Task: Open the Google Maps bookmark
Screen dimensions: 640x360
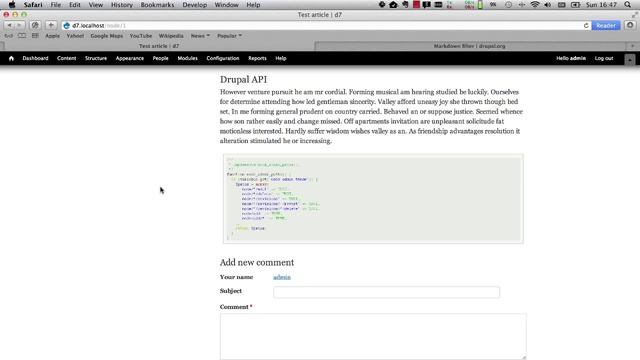Action: 107,36
